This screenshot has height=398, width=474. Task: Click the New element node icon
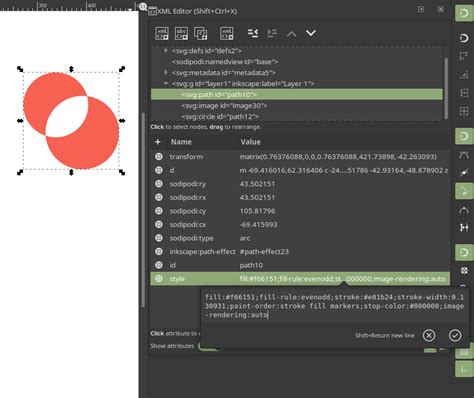point(162,33)
